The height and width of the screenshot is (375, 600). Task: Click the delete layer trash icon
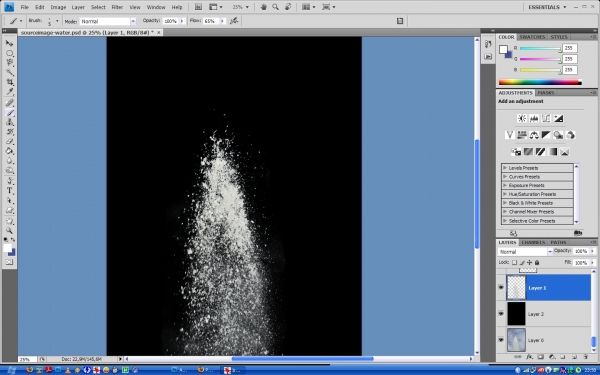586,357
